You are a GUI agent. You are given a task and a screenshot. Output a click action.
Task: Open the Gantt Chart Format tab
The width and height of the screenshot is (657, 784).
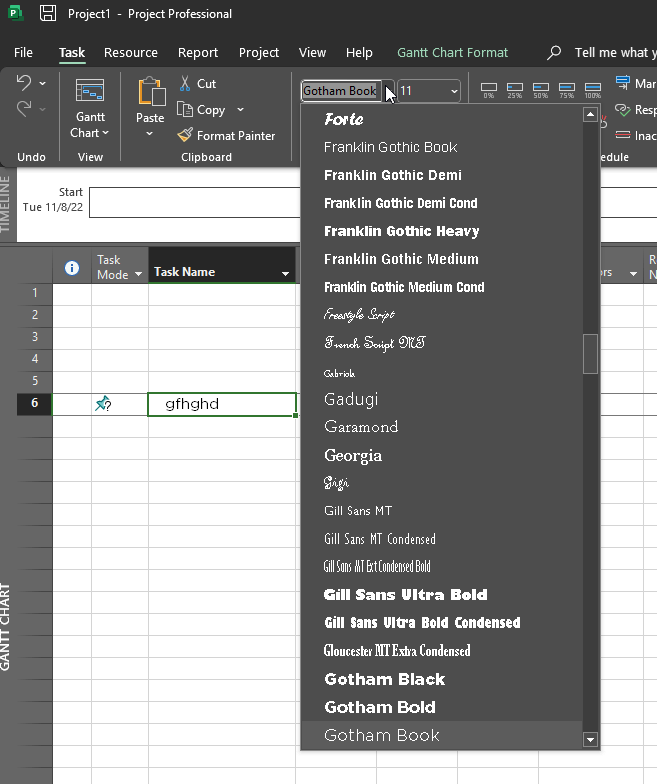(452, 52)
